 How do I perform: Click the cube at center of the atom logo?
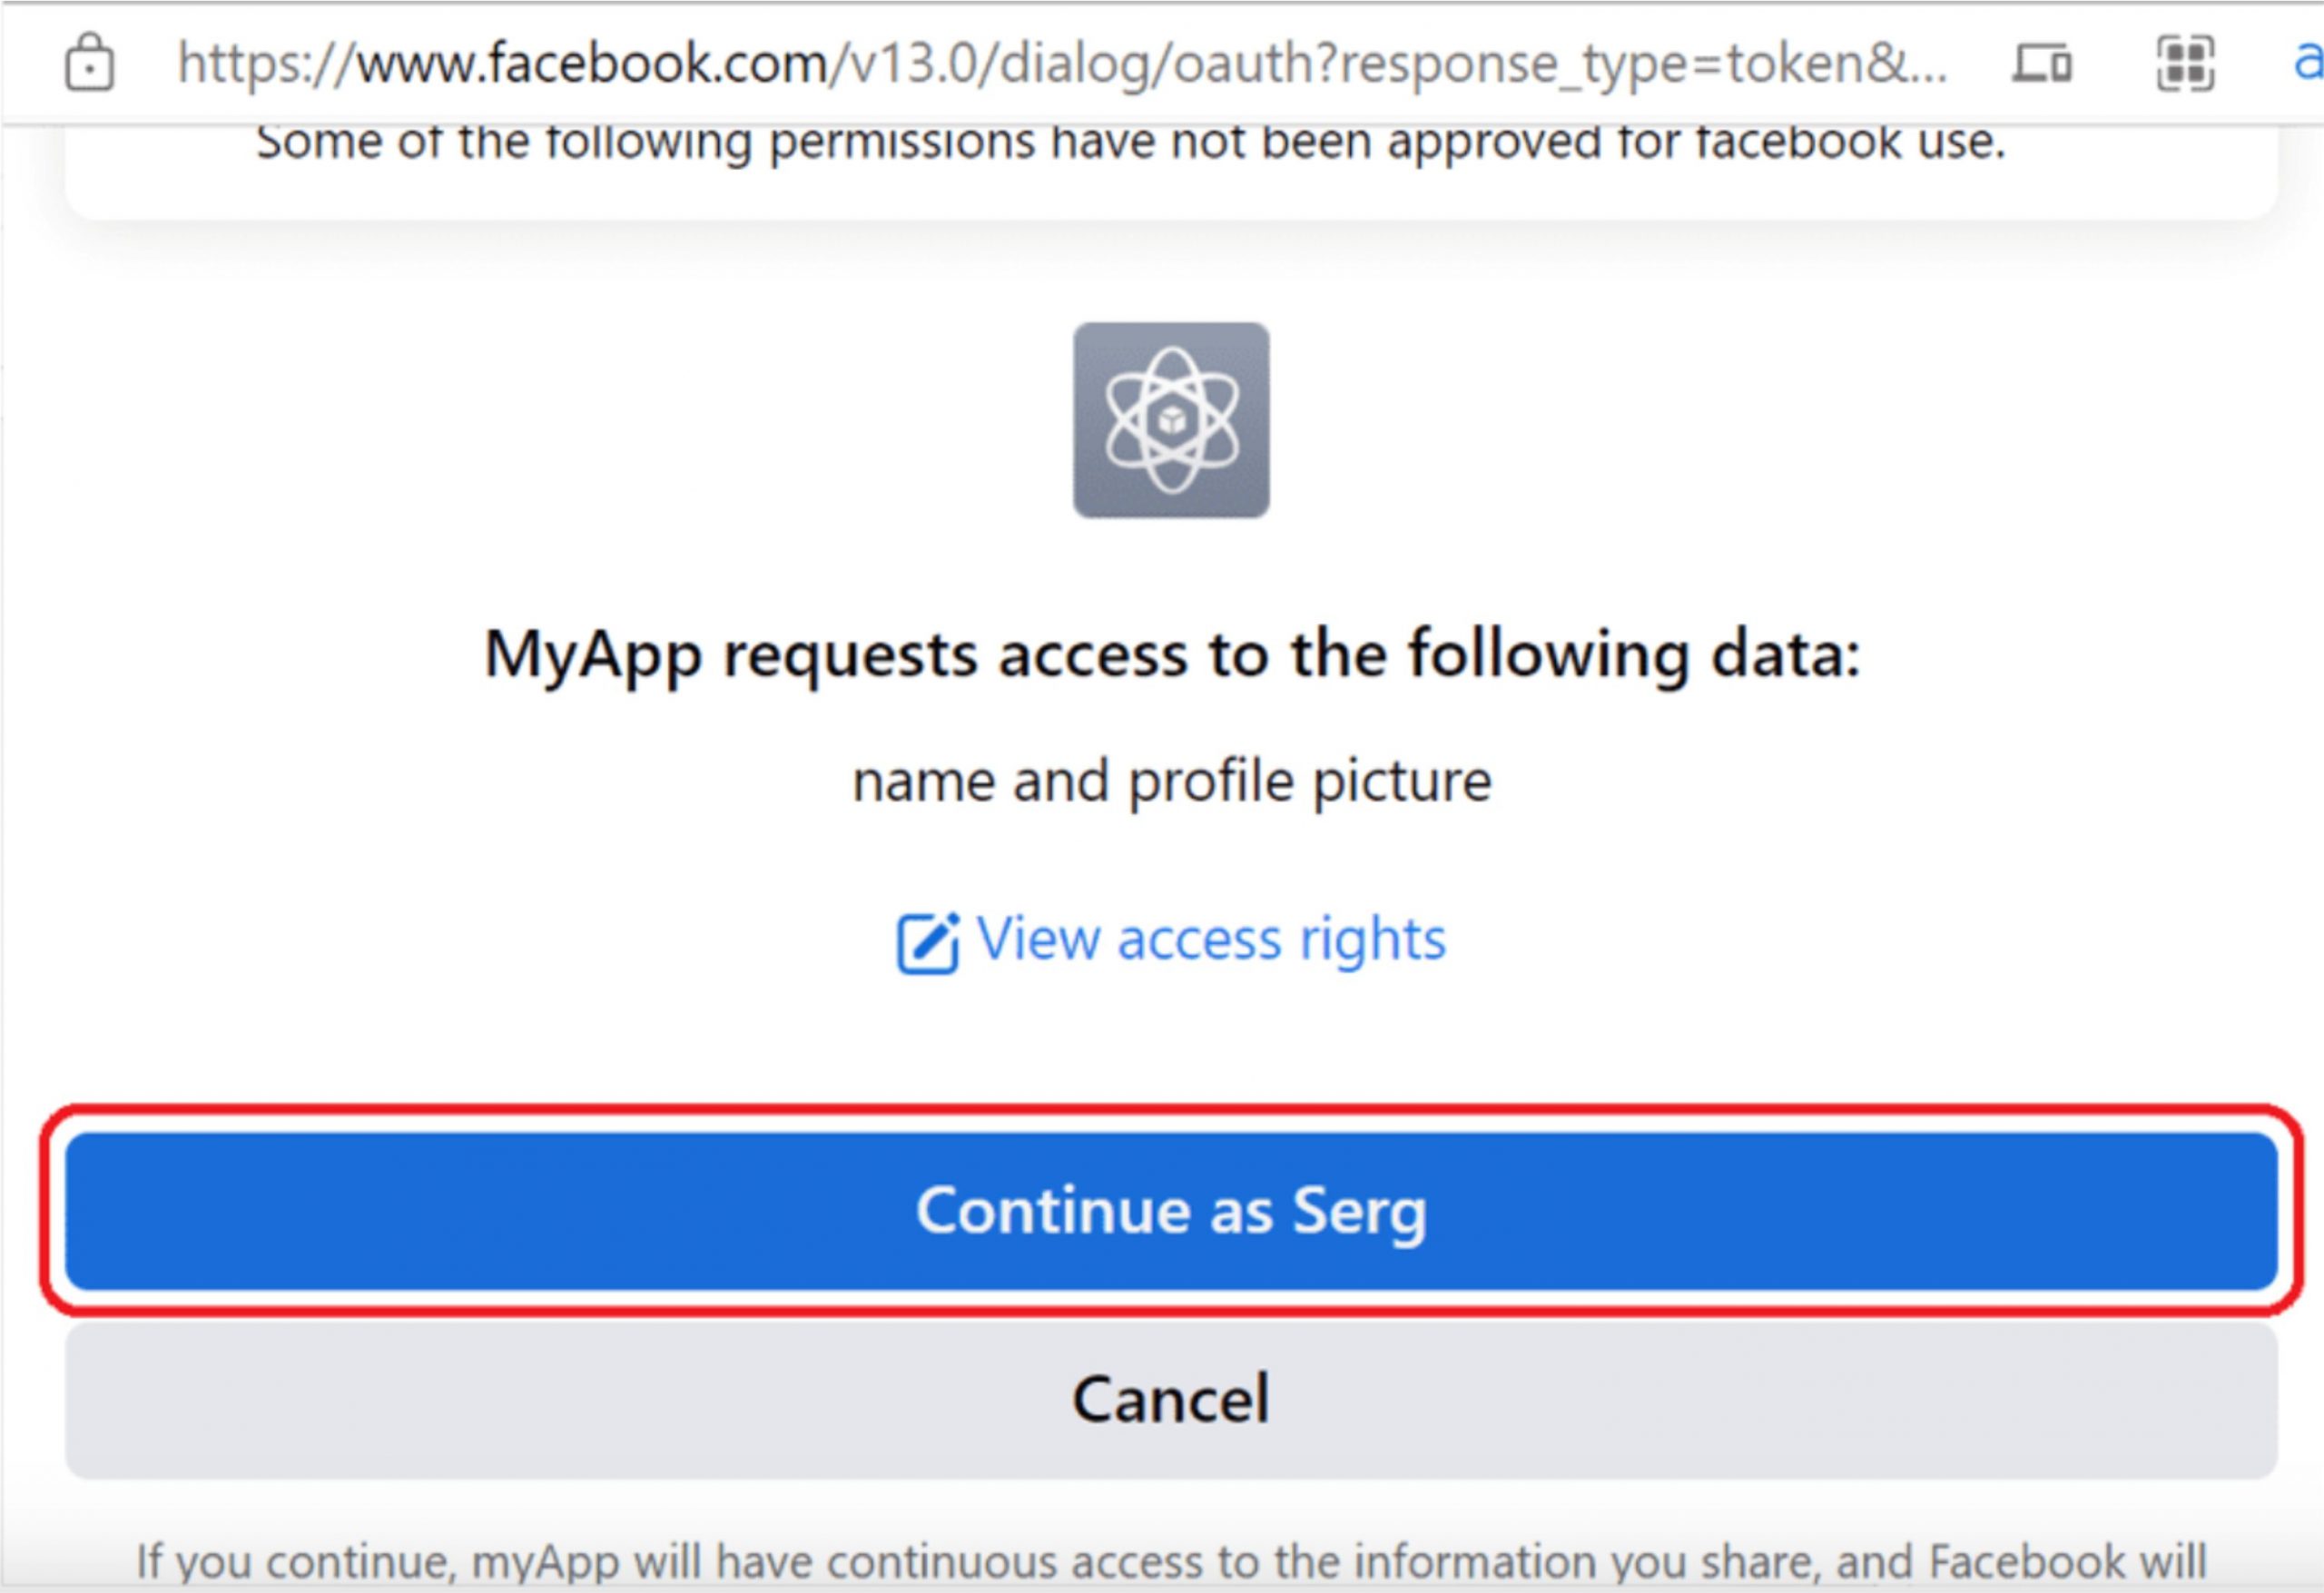[x=1171, y=420]
